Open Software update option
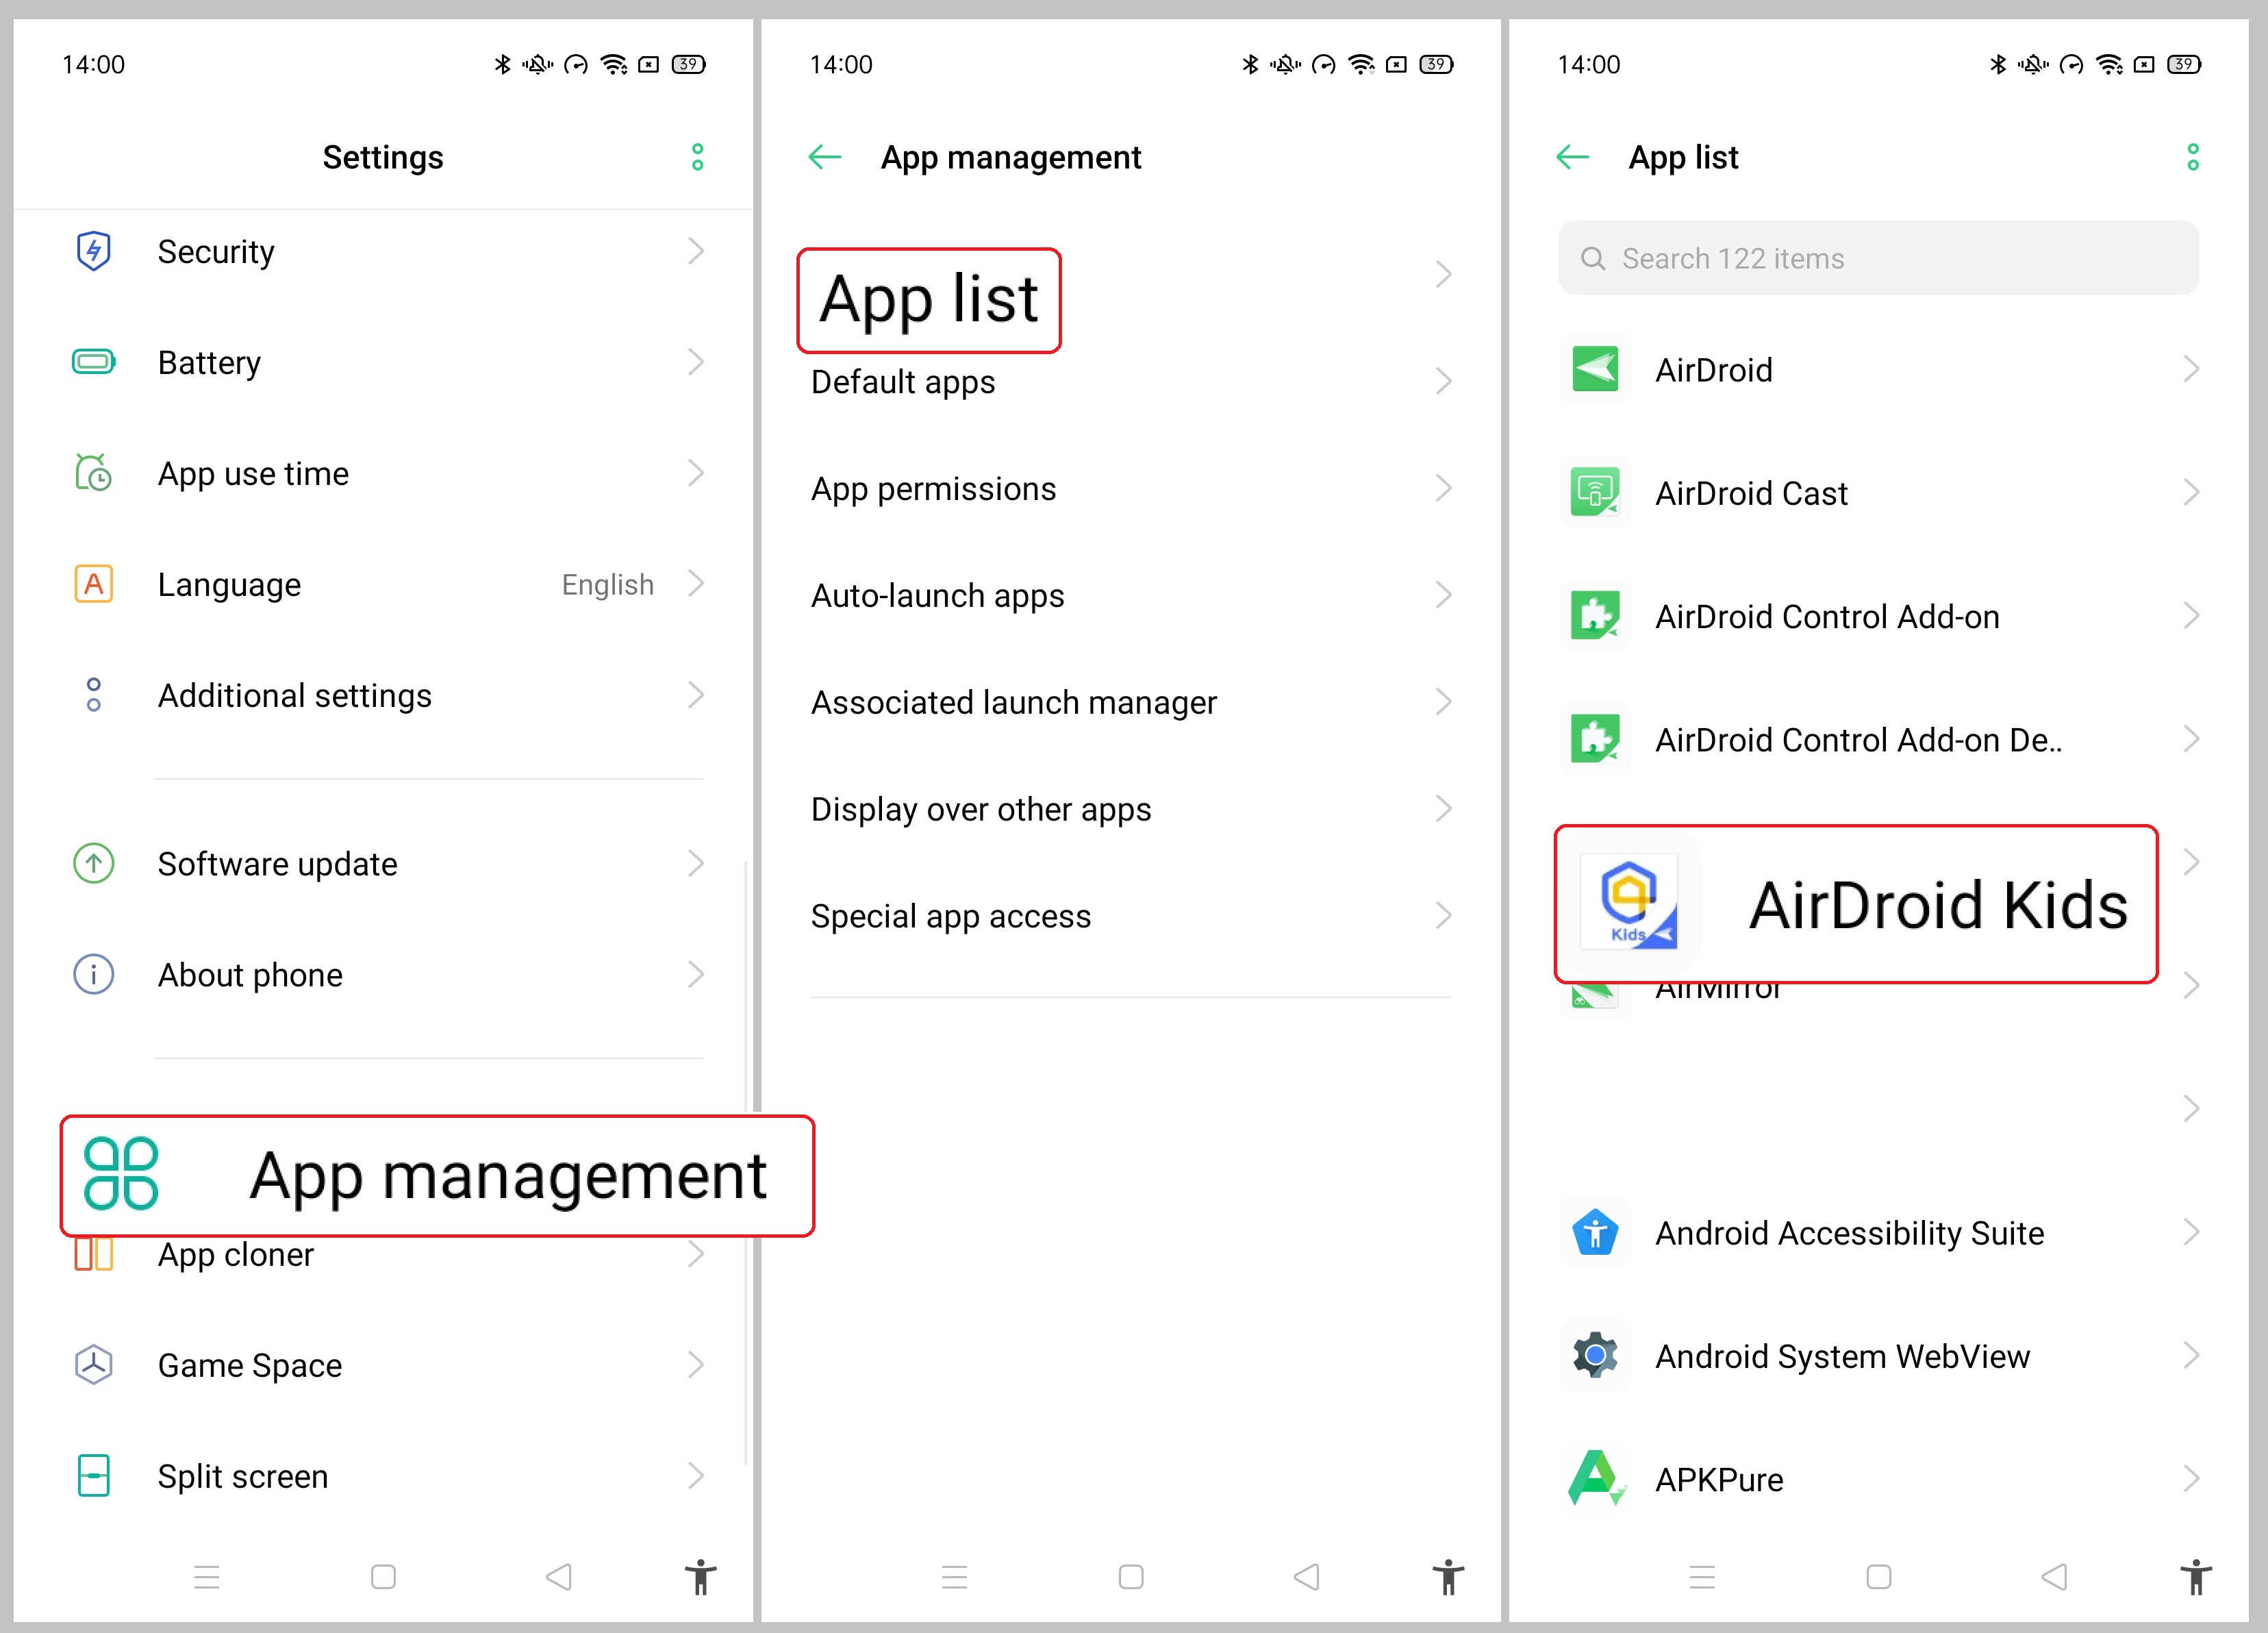This screenshot has height=1633, width=2268. pos(278,864)
